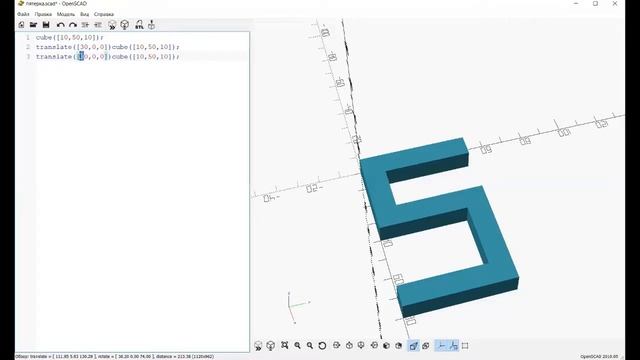Run Render from the editor toolbar
The width and height of the screenshot is (640, 360).
(125, 25)
